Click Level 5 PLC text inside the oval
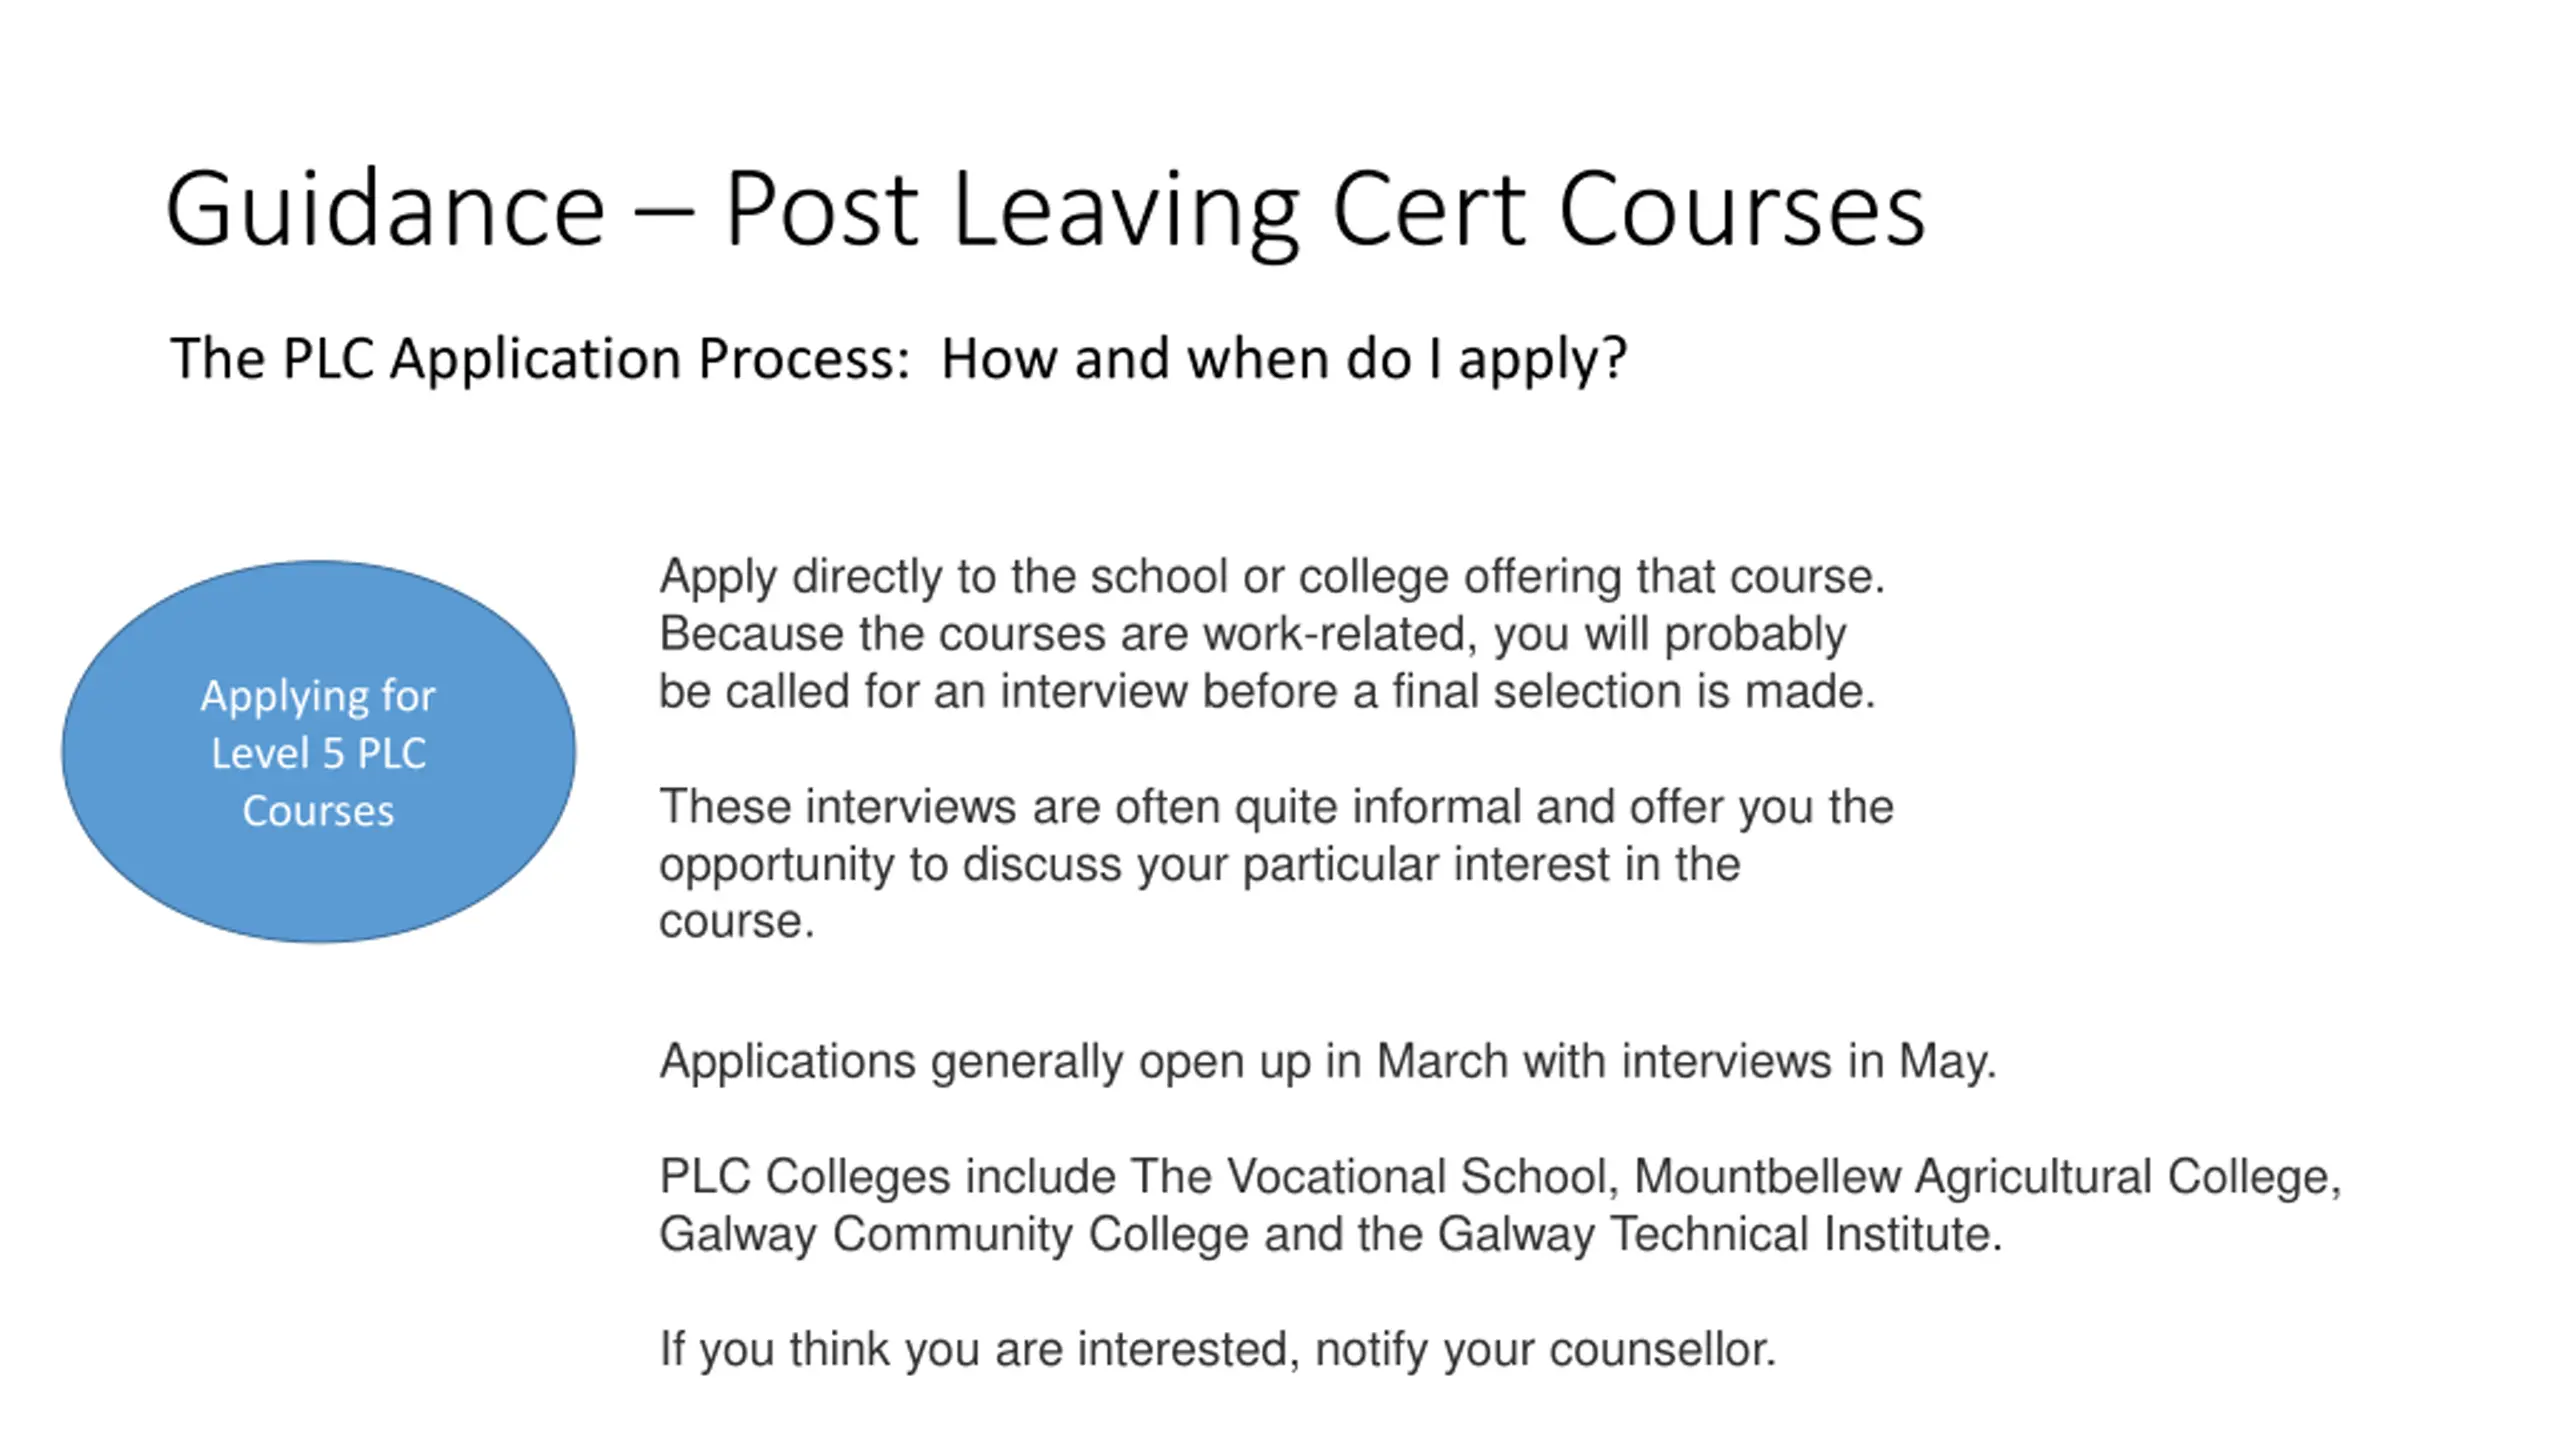Viewport: 2560px width, 1440px height. pos(318,753)
